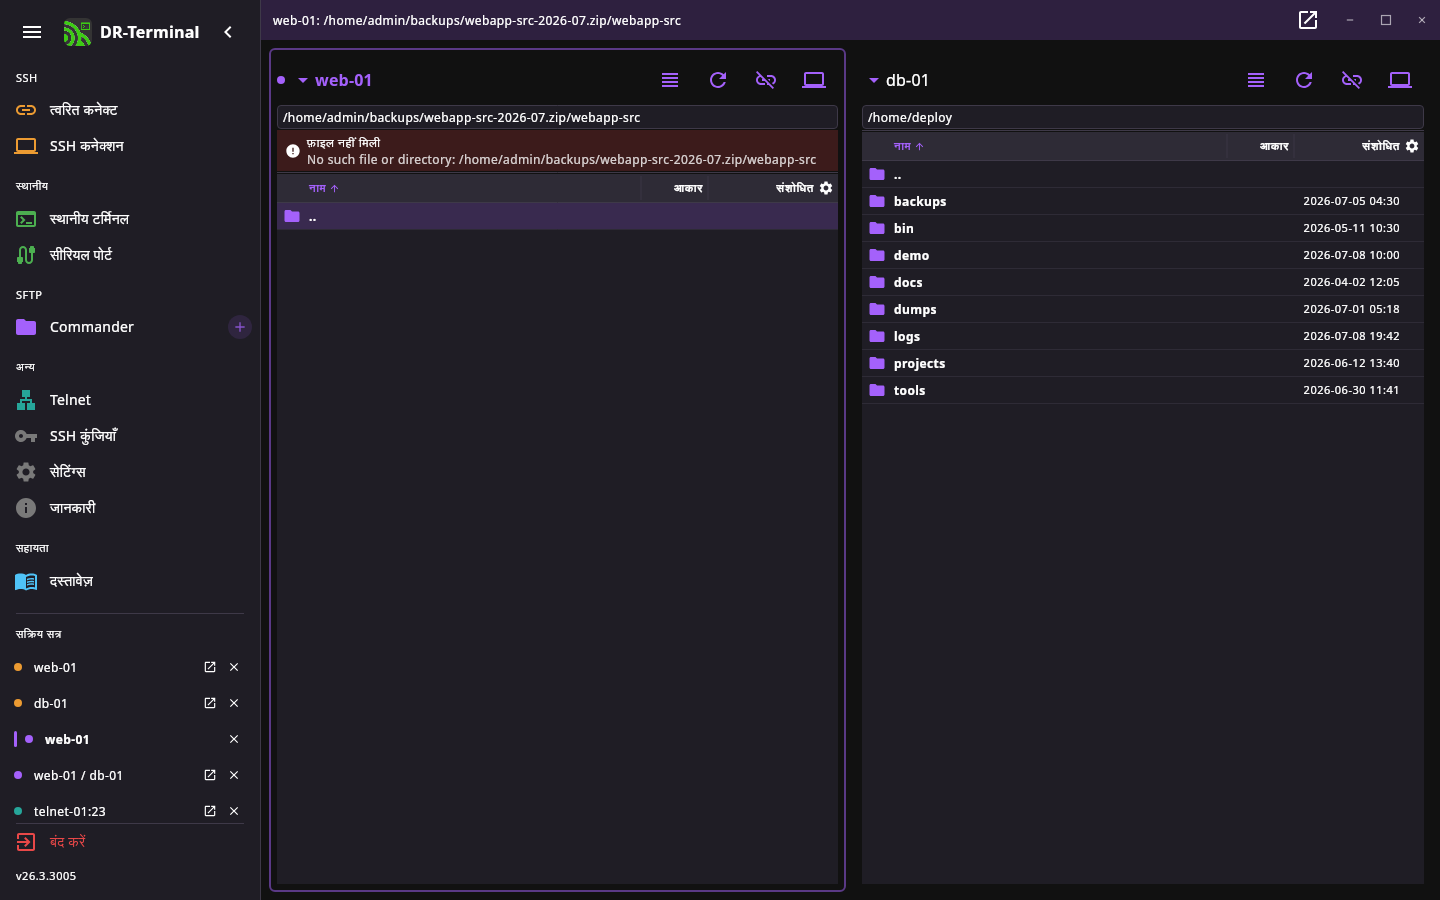Select the tools folder
The height and width of the screenshot is (900, 1440).
tap(1143, 390)
